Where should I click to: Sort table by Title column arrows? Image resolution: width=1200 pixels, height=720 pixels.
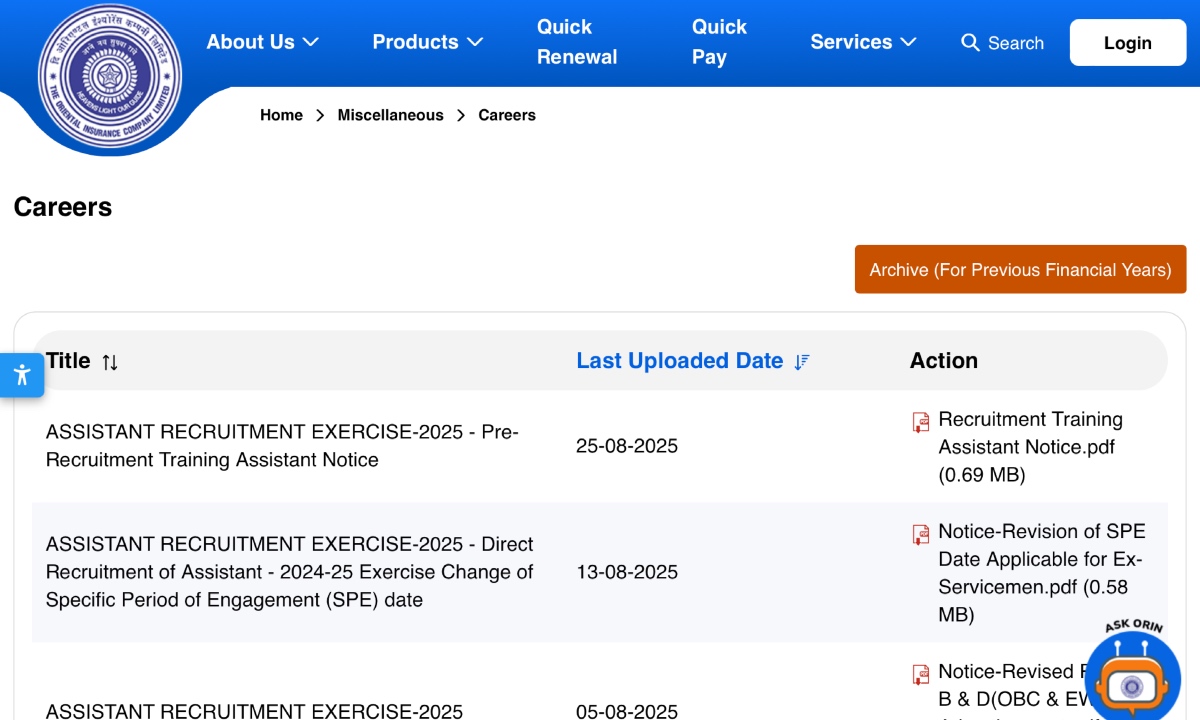pyautogui.click(x=110, y=362)
